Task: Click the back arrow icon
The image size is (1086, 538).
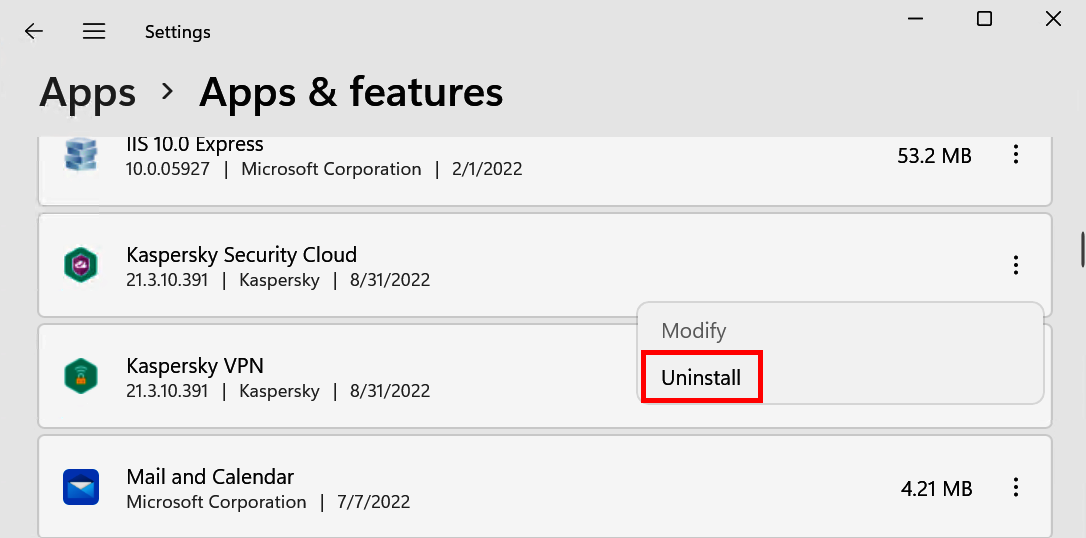Action: click(34, 31)
